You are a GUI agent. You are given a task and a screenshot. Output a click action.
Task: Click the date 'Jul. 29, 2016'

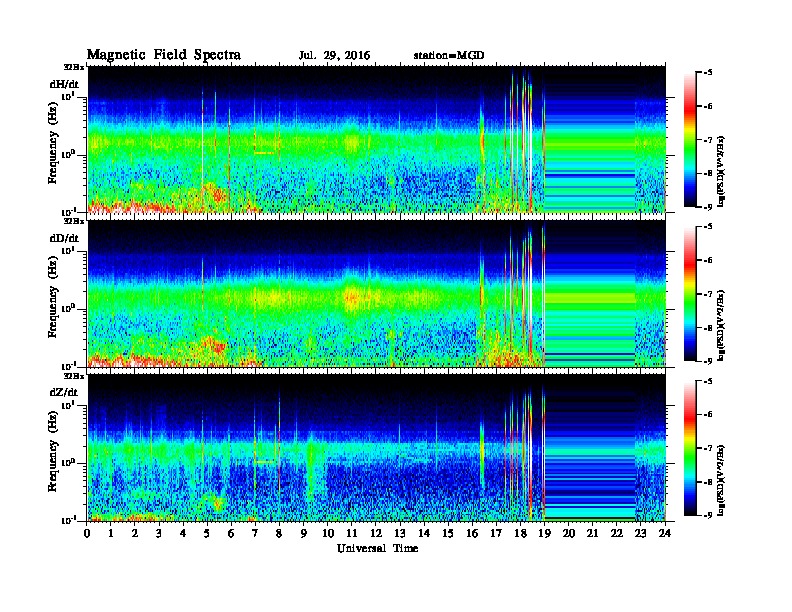[x=334, y=56]
